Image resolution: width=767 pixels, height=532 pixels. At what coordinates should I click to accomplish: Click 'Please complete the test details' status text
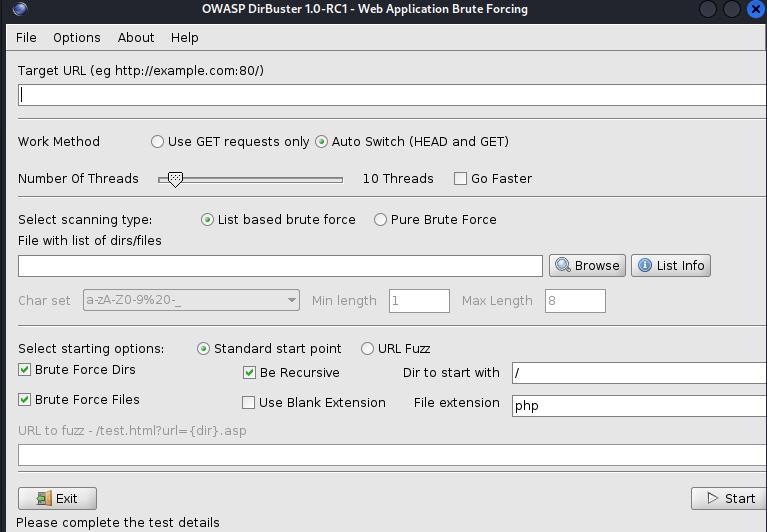118,523
